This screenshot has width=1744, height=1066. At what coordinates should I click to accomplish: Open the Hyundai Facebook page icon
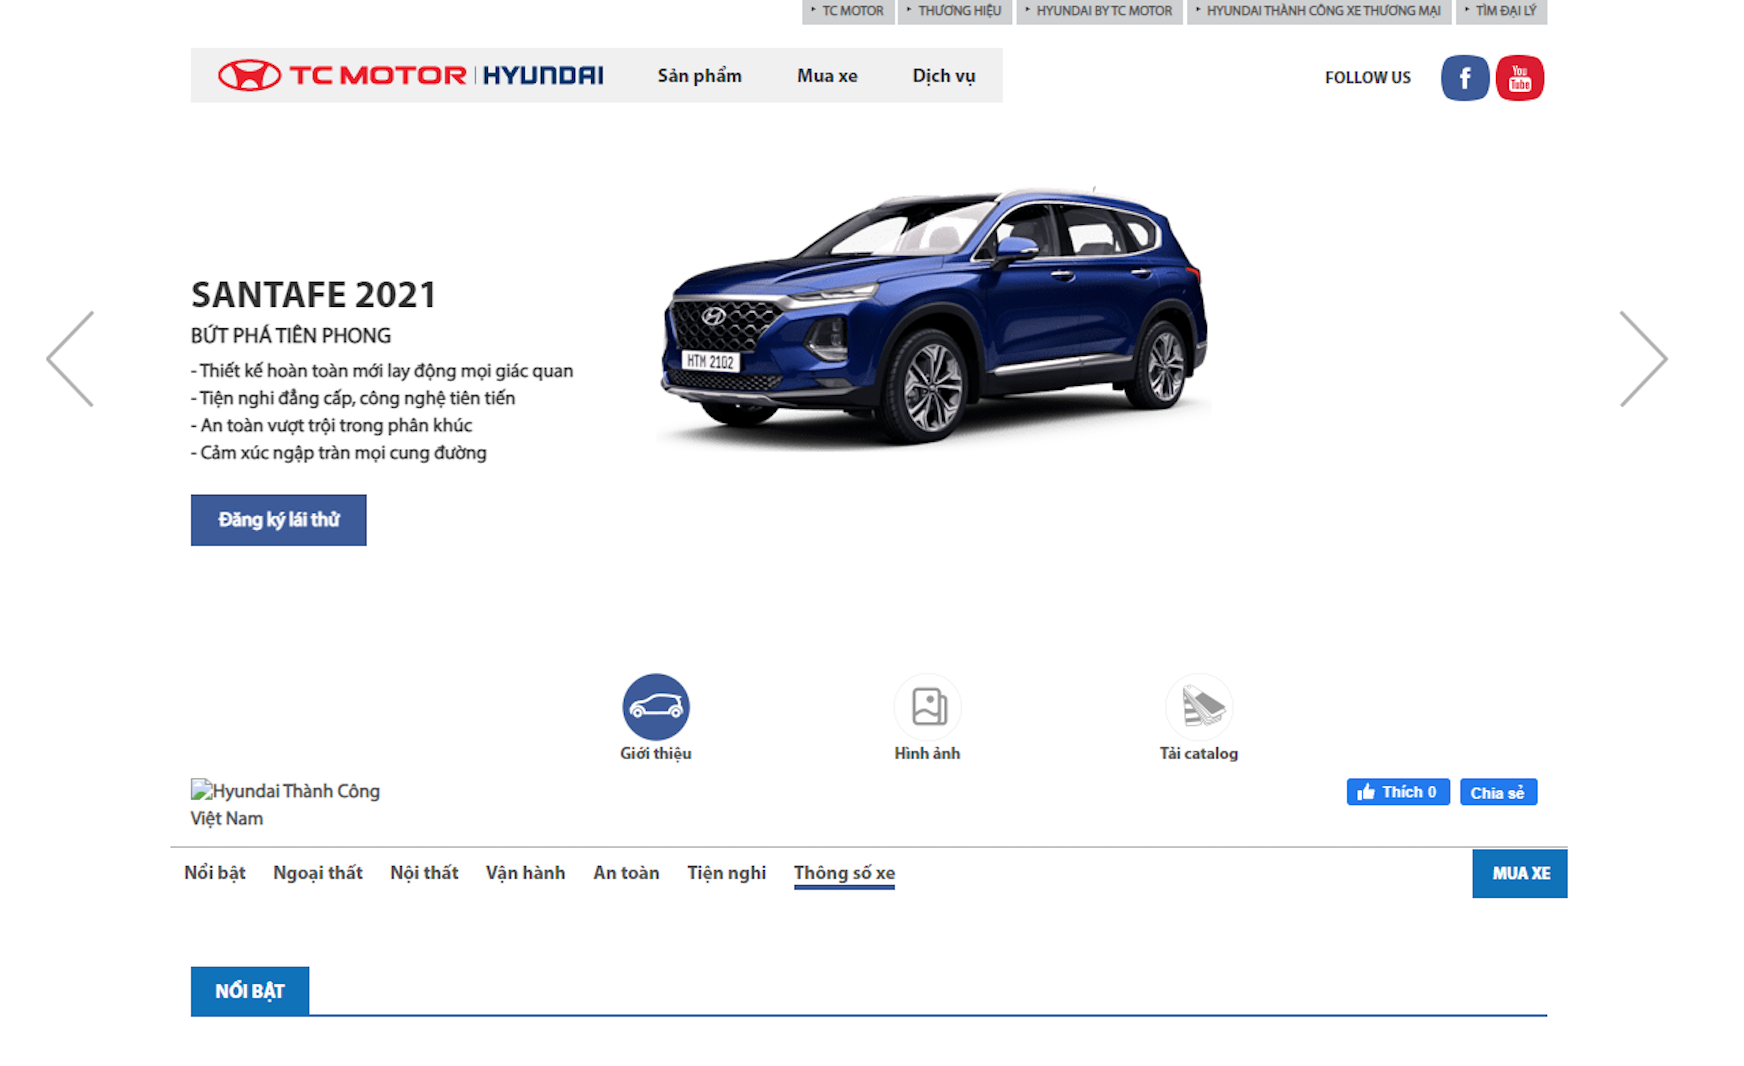[x=1464, y=78]
